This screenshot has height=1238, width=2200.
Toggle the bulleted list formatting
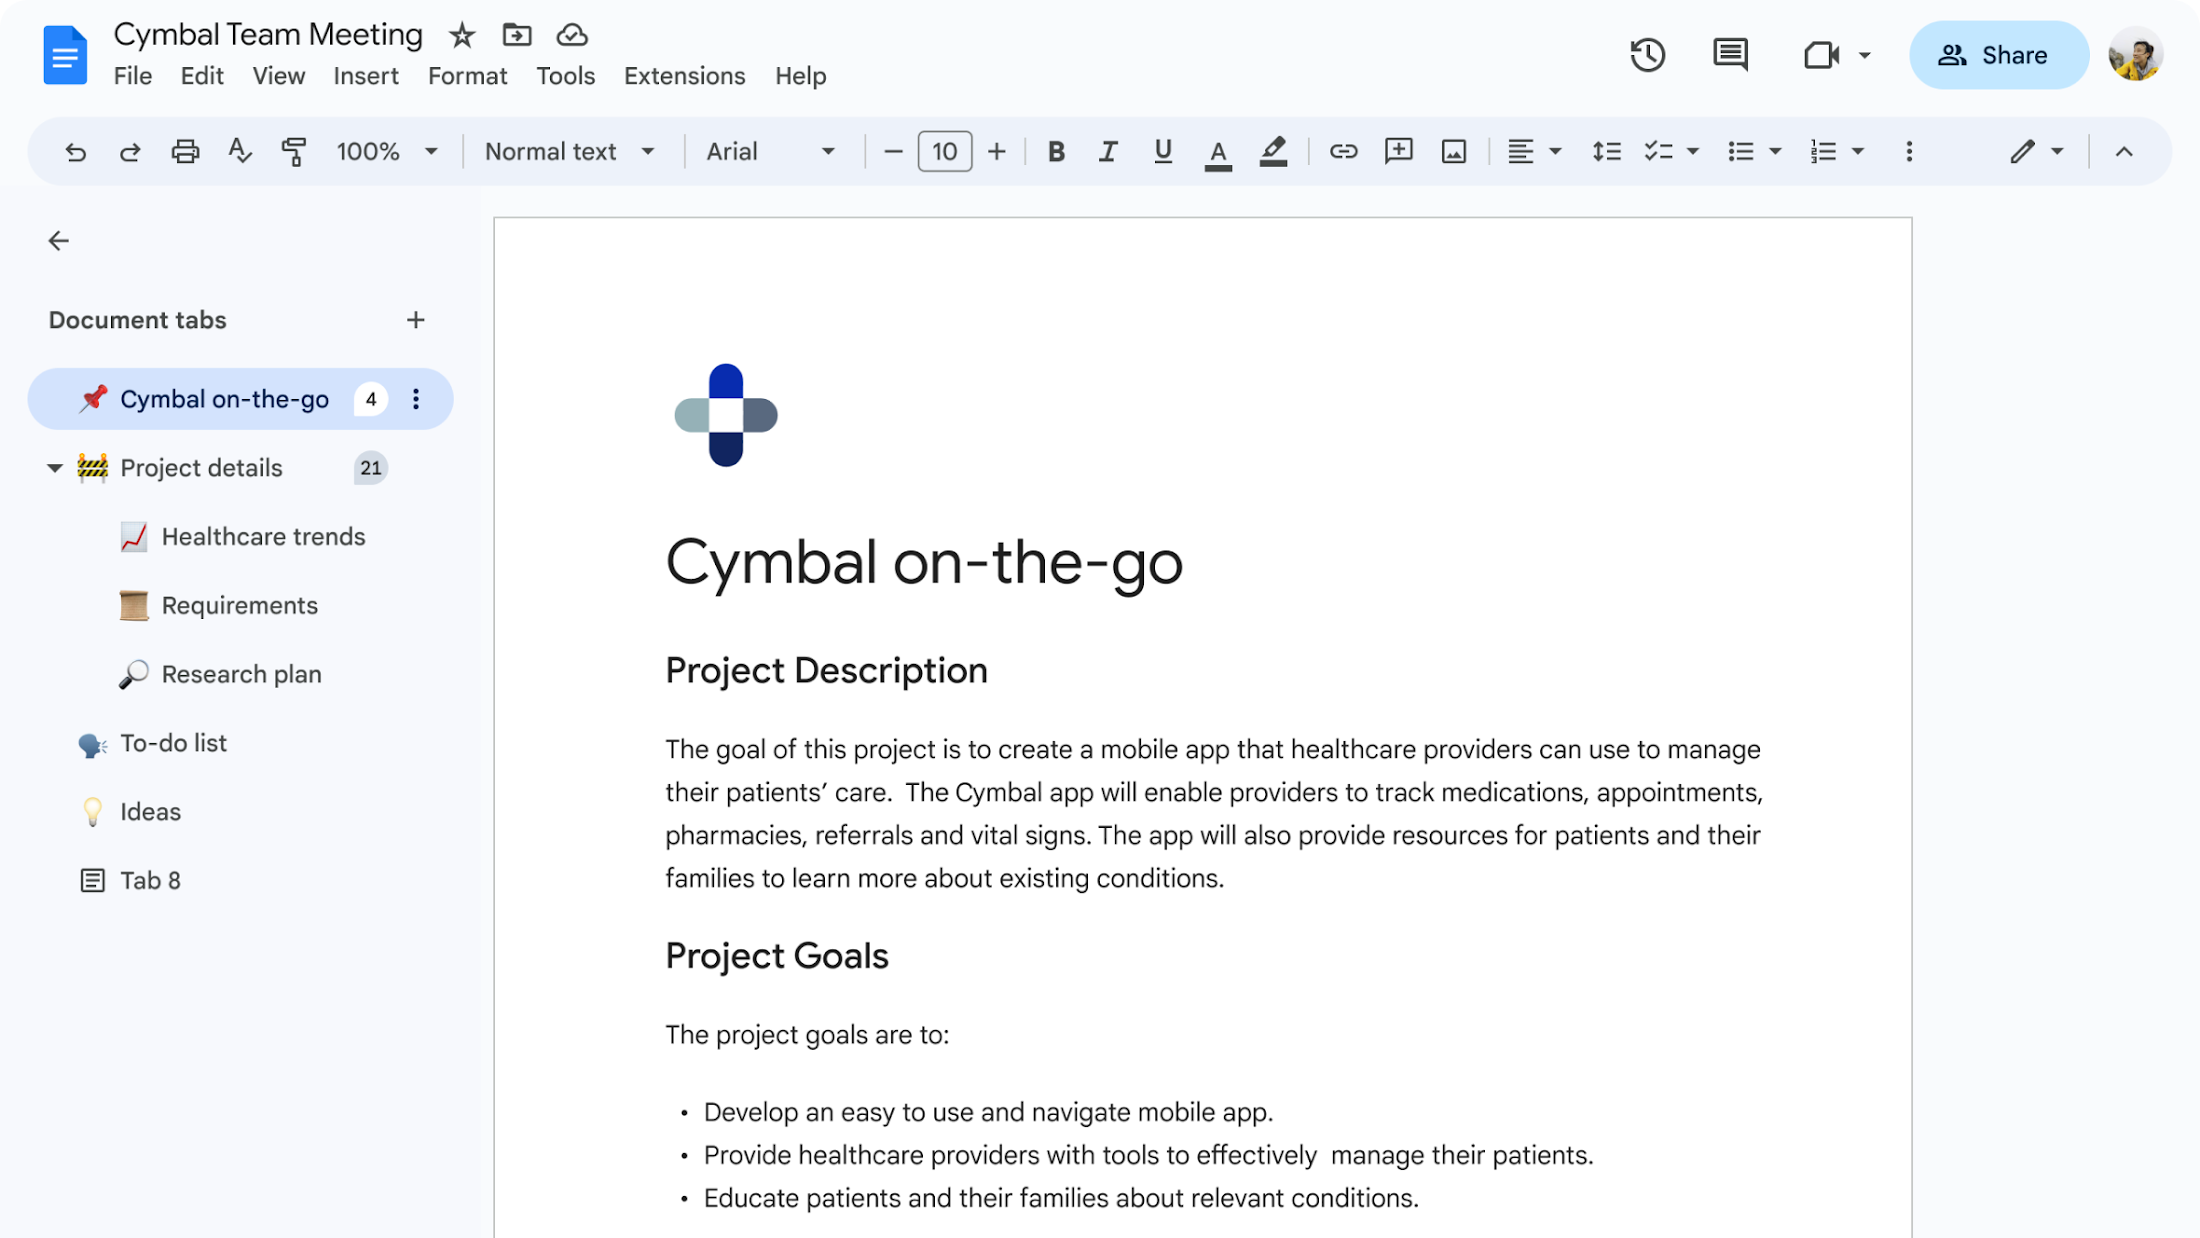click(1741, 151)
